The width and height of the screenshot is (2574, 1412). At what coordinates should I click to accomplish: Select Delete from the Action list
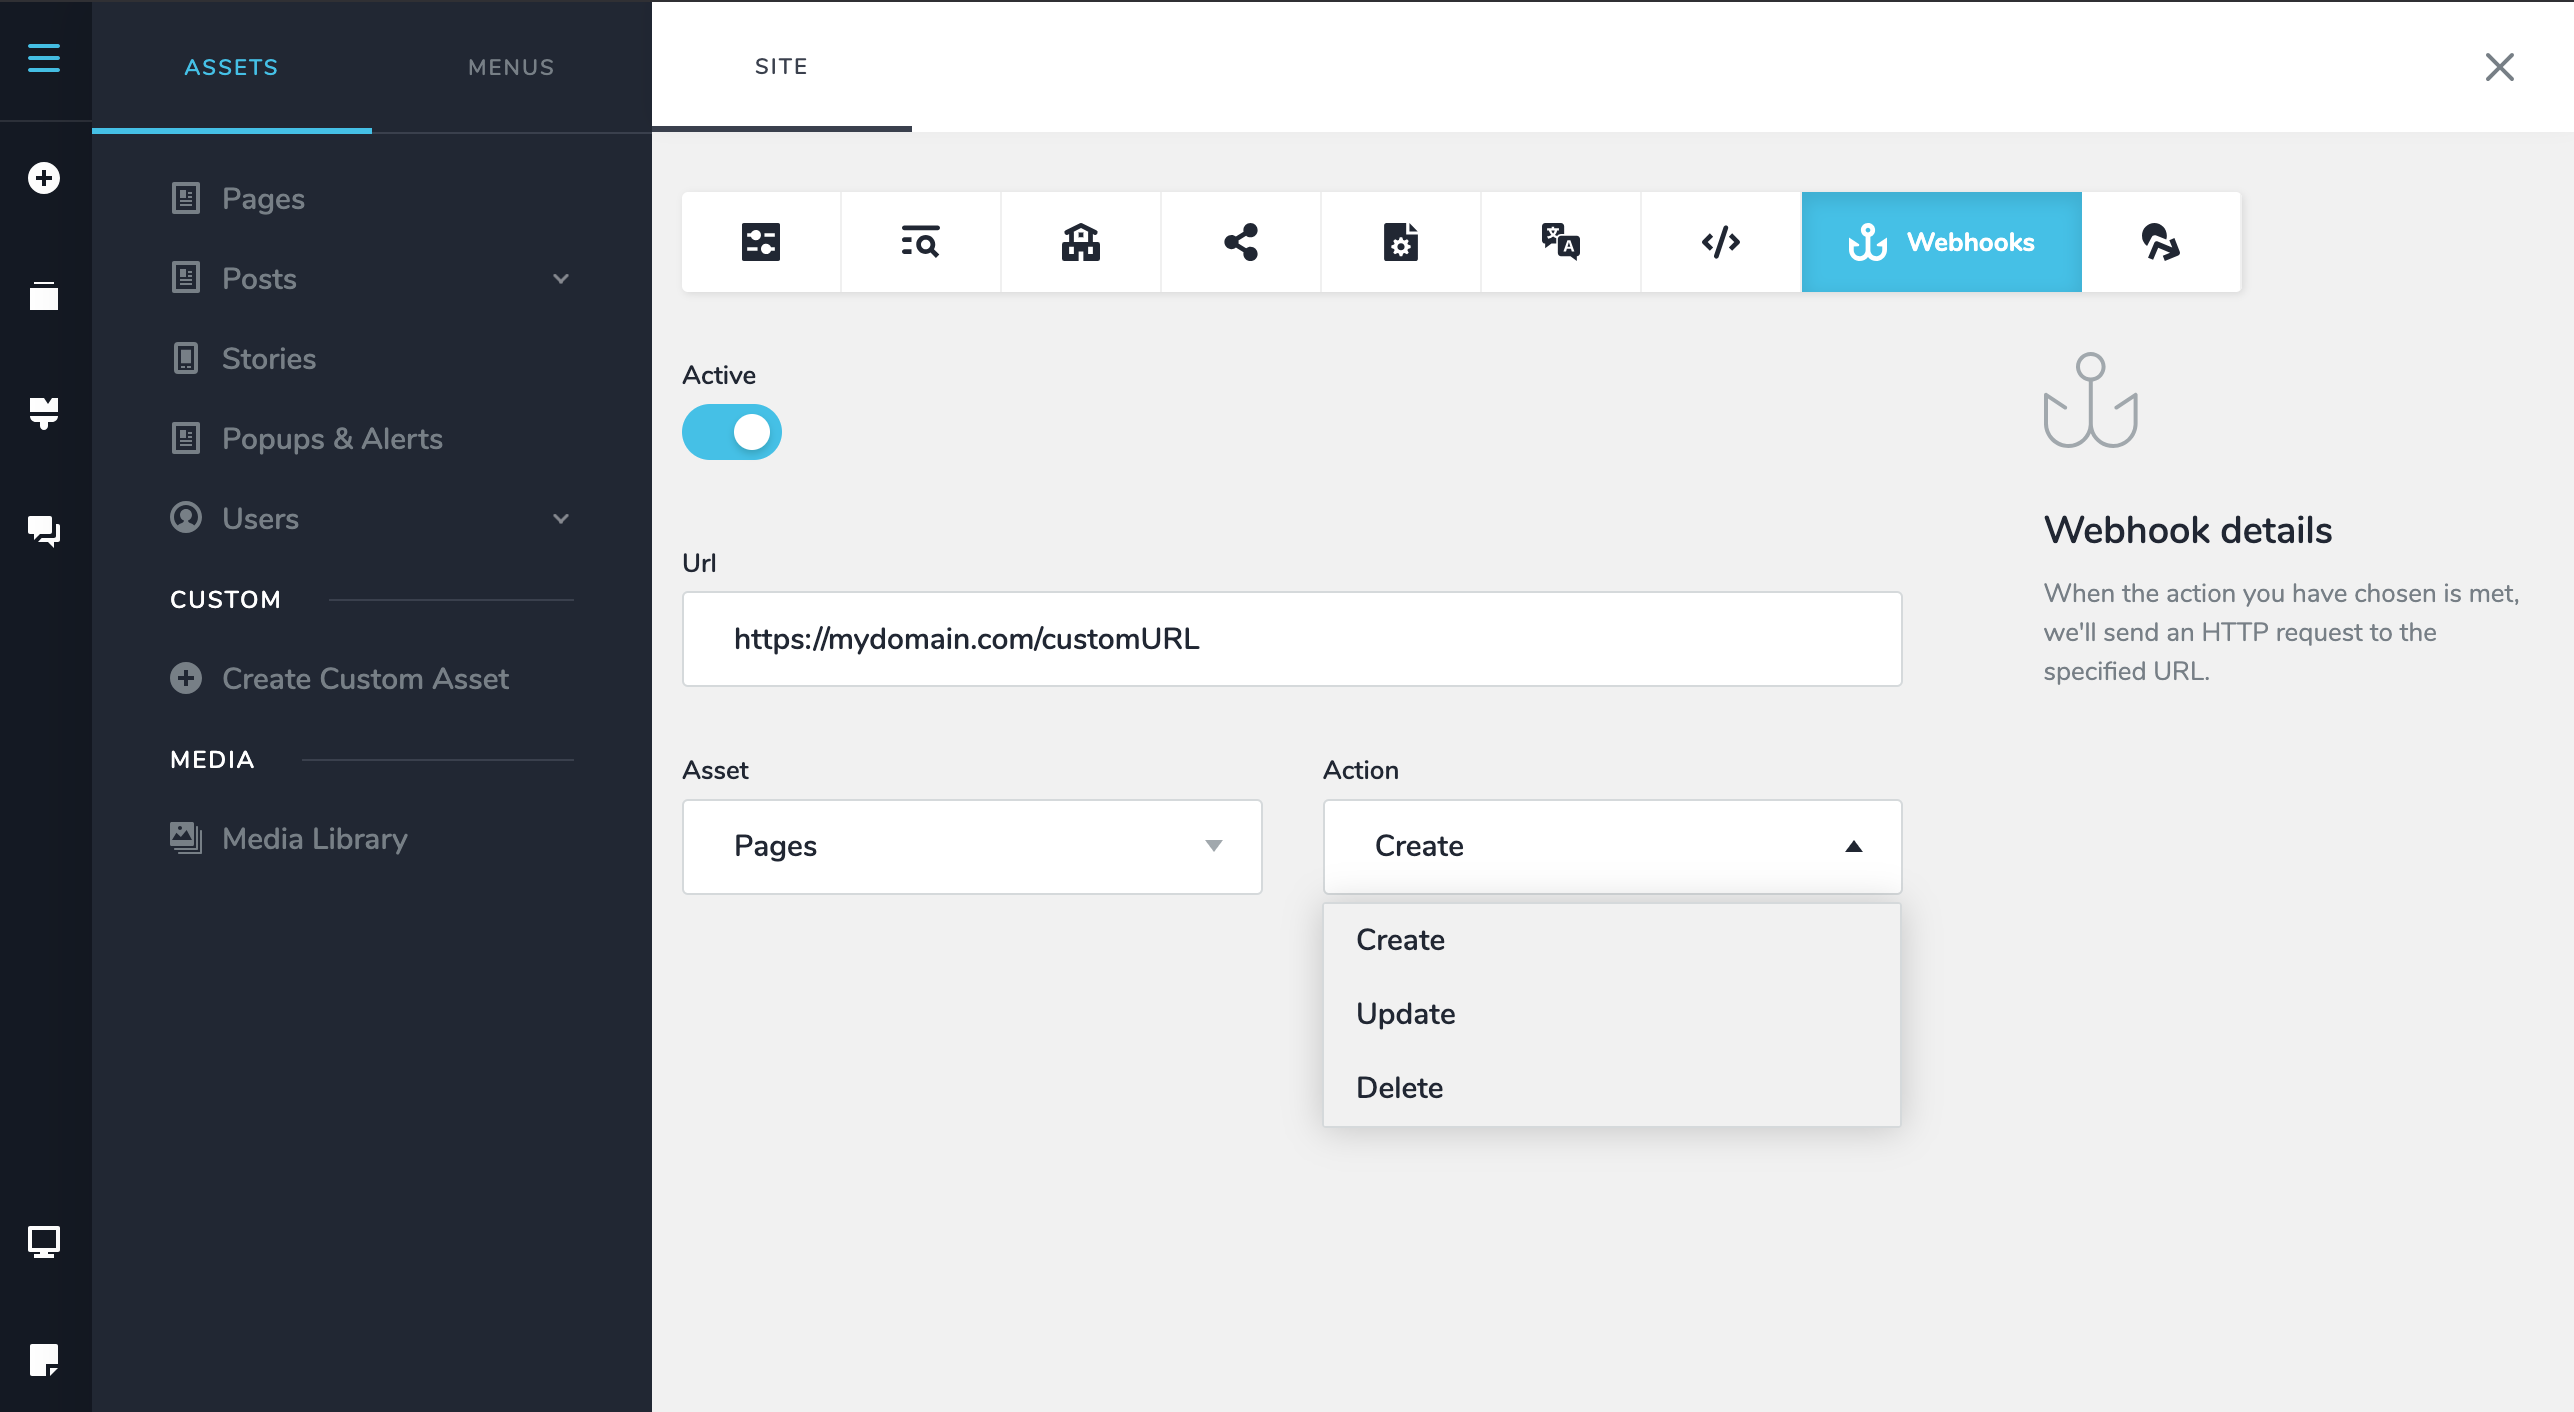coord(1400,1088)
